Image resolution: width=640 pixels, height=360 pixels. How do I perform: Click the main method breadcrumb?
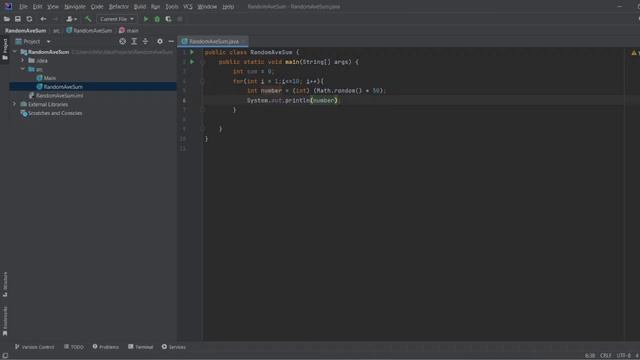129,31
